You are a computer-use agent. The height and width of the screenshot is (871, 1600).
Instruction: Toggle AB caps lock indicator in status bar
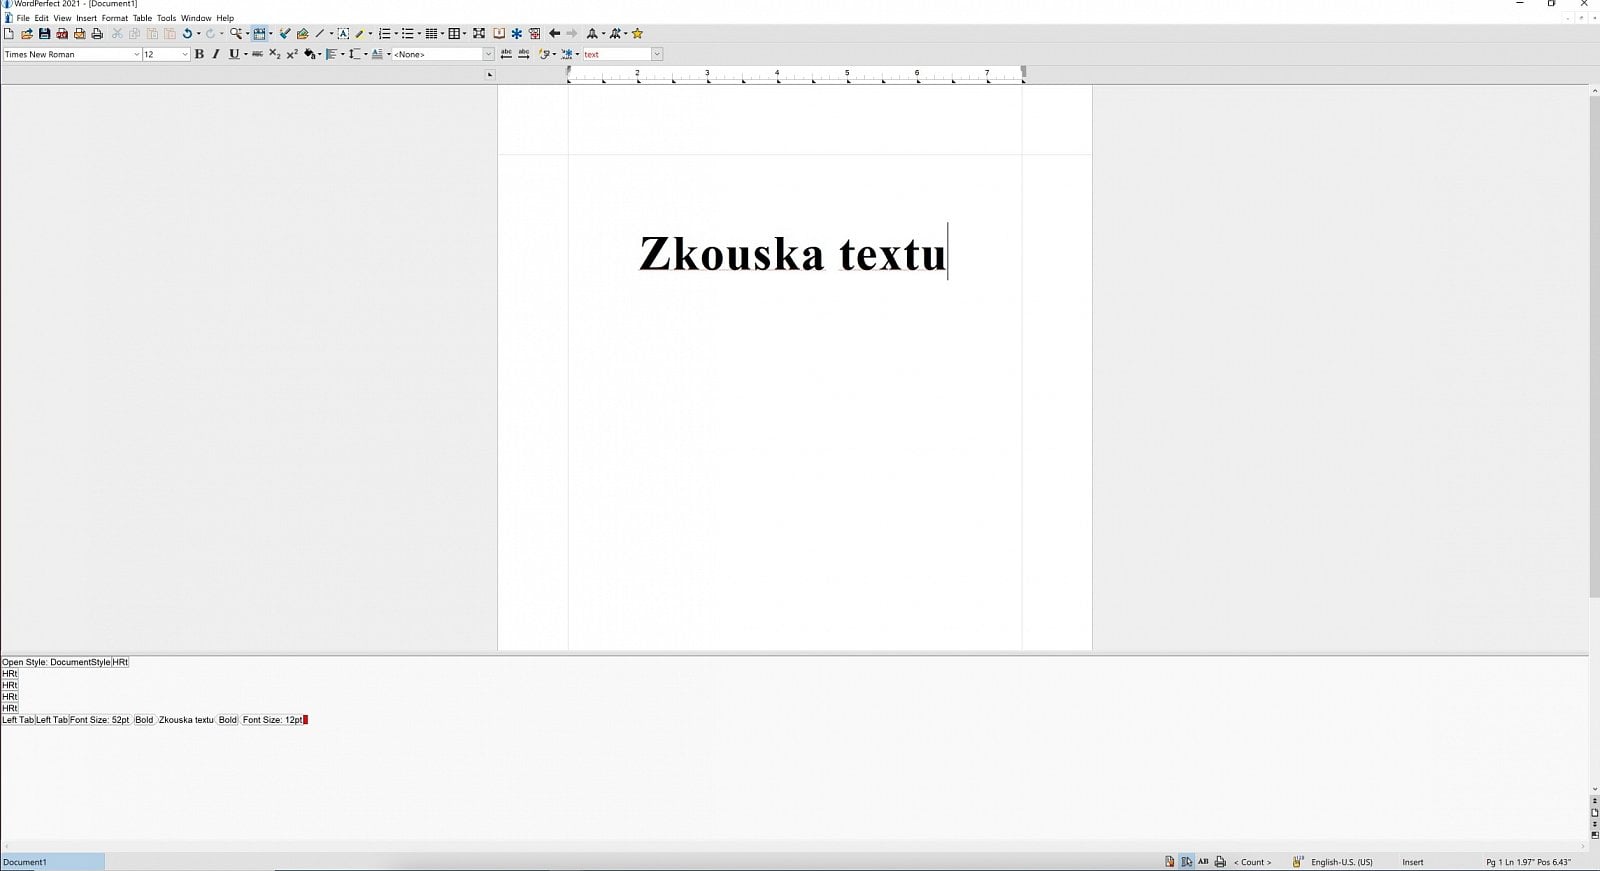point(1203,862)
